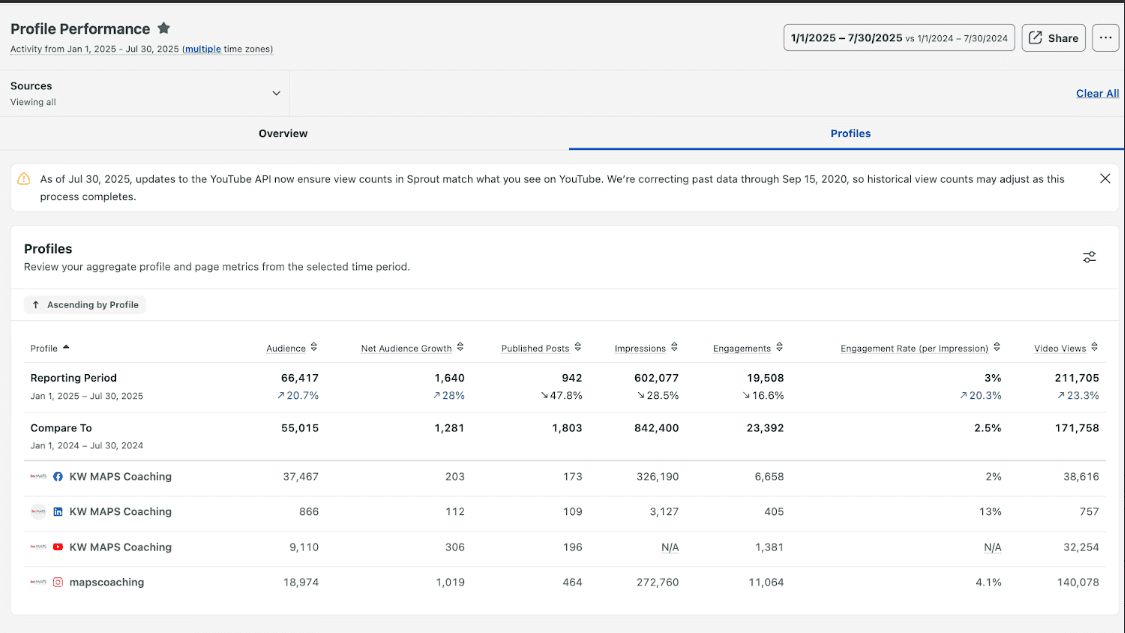1125x633 pixels.
Task: Click the YouTube icon for KW MAPS Coaching
Action: [58, 548]
